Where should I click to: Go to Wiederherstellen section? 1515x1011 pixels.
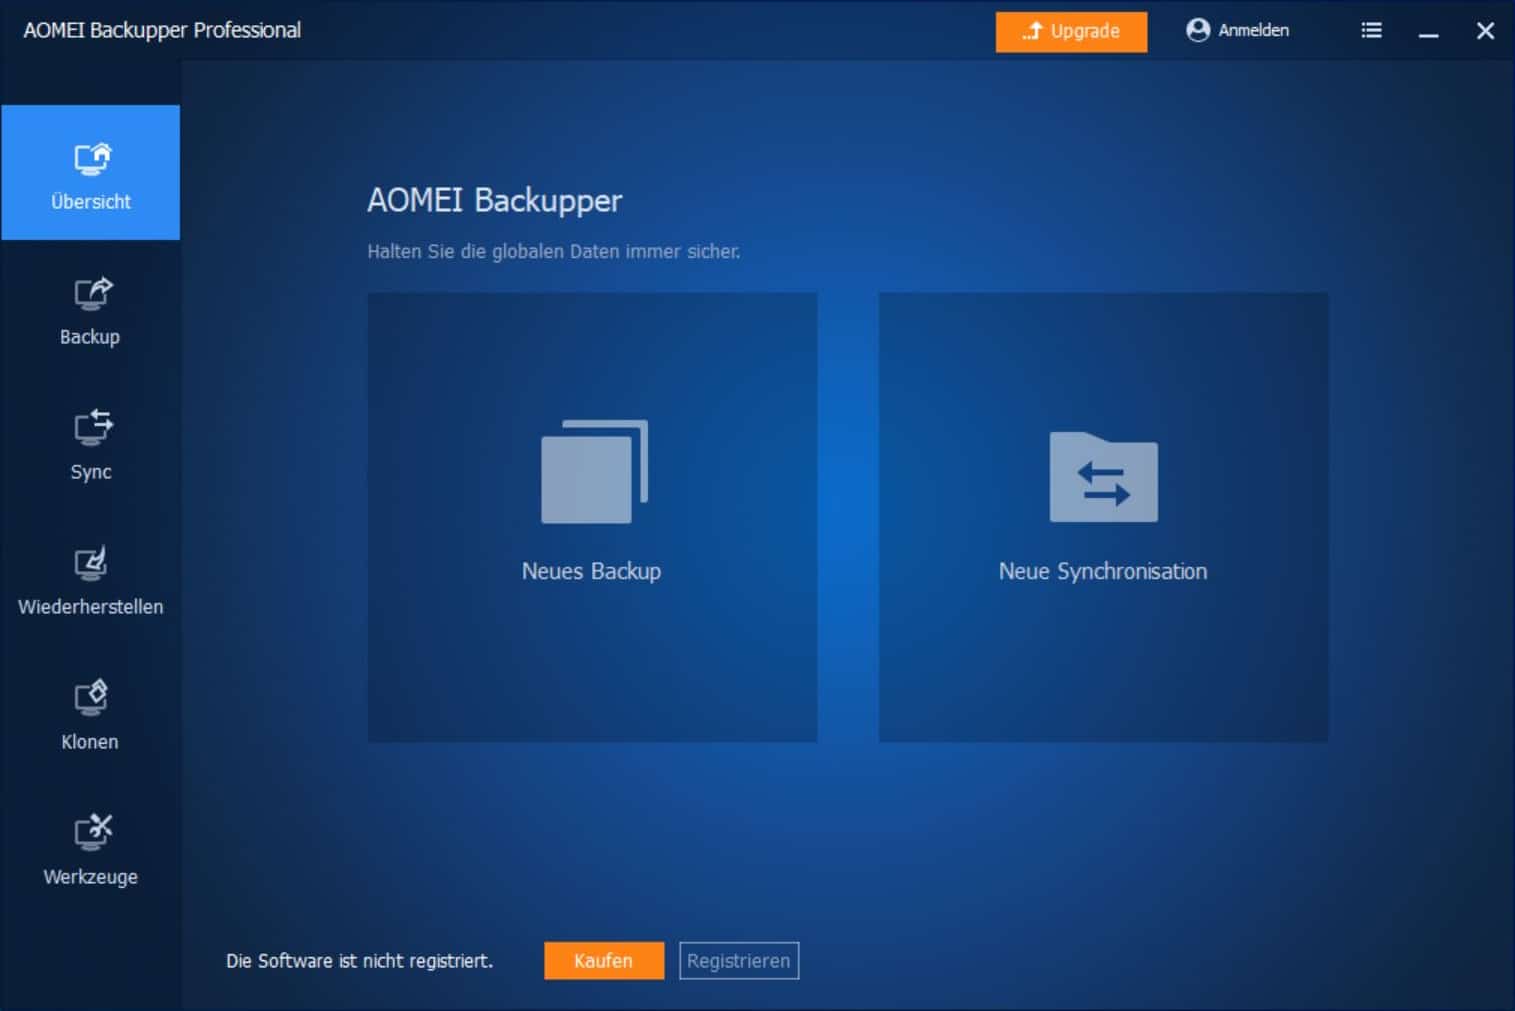point(90,579)
